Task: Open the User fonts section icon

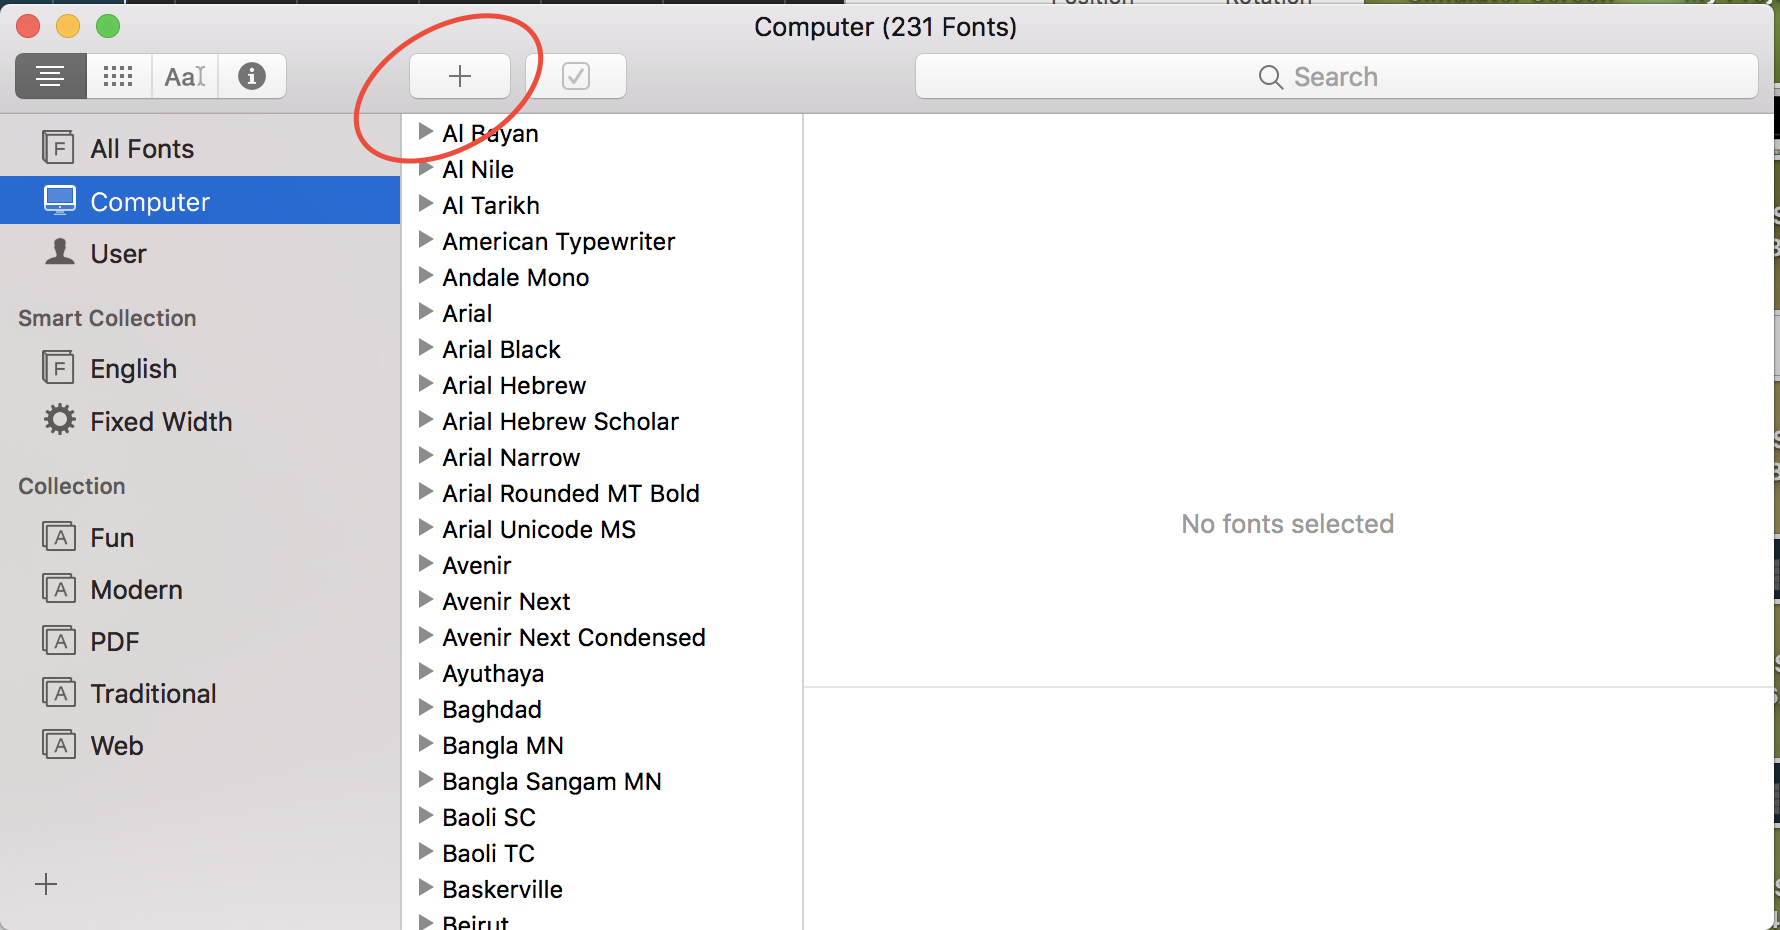Action: click(x=60, y=252)
